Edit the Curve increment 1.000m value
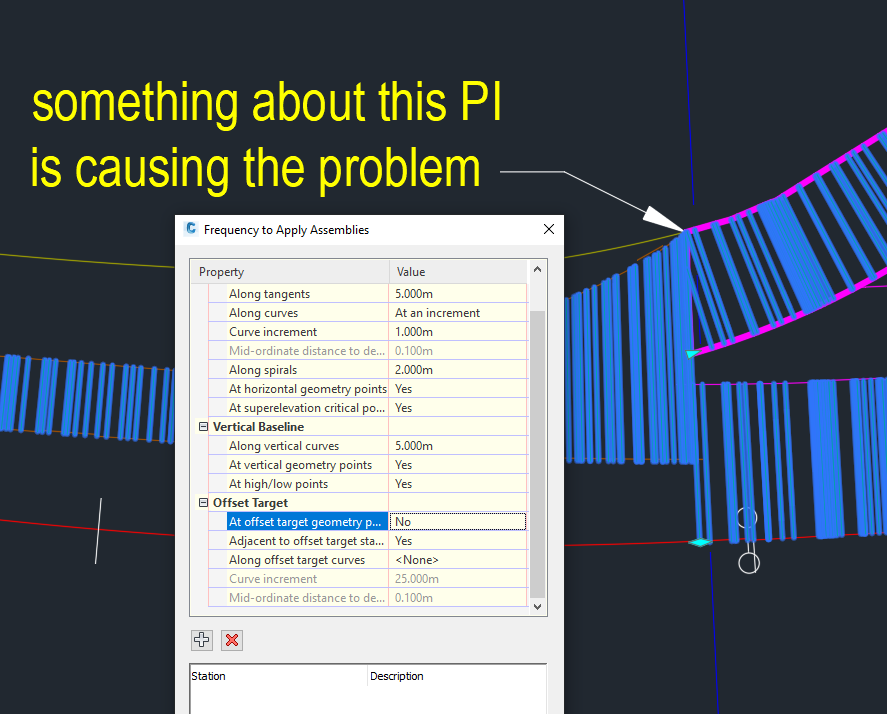887x714 pixels. click(x=458, y=332)
